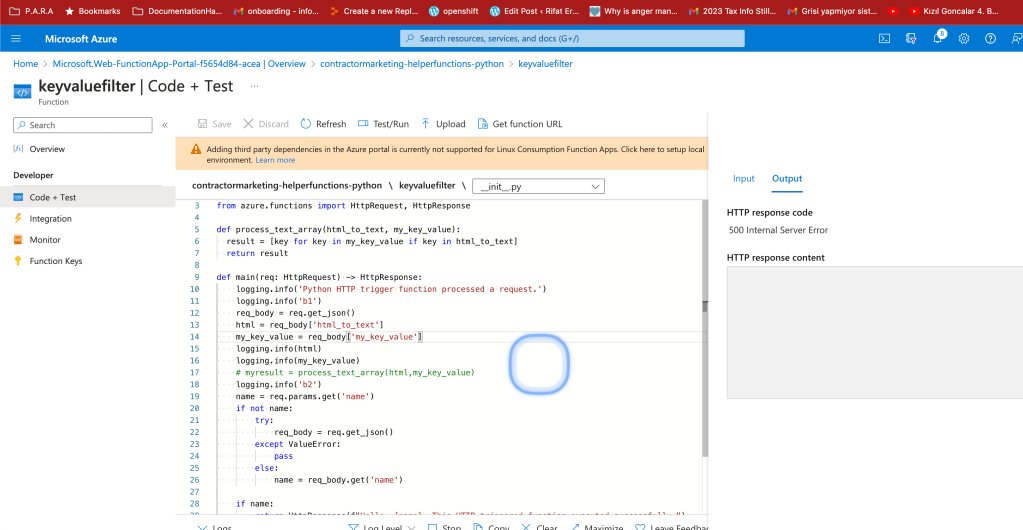Open the Azure portal hamburger menu
1023x530 pixels.
(x=16, y=39)
